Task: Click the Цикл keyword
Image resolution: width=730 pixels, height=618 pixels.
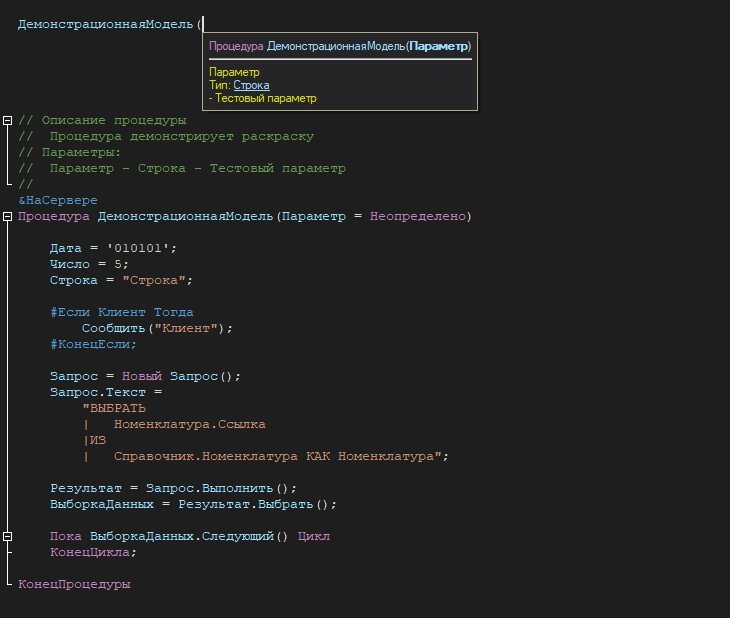Action: tap(314, 537)
